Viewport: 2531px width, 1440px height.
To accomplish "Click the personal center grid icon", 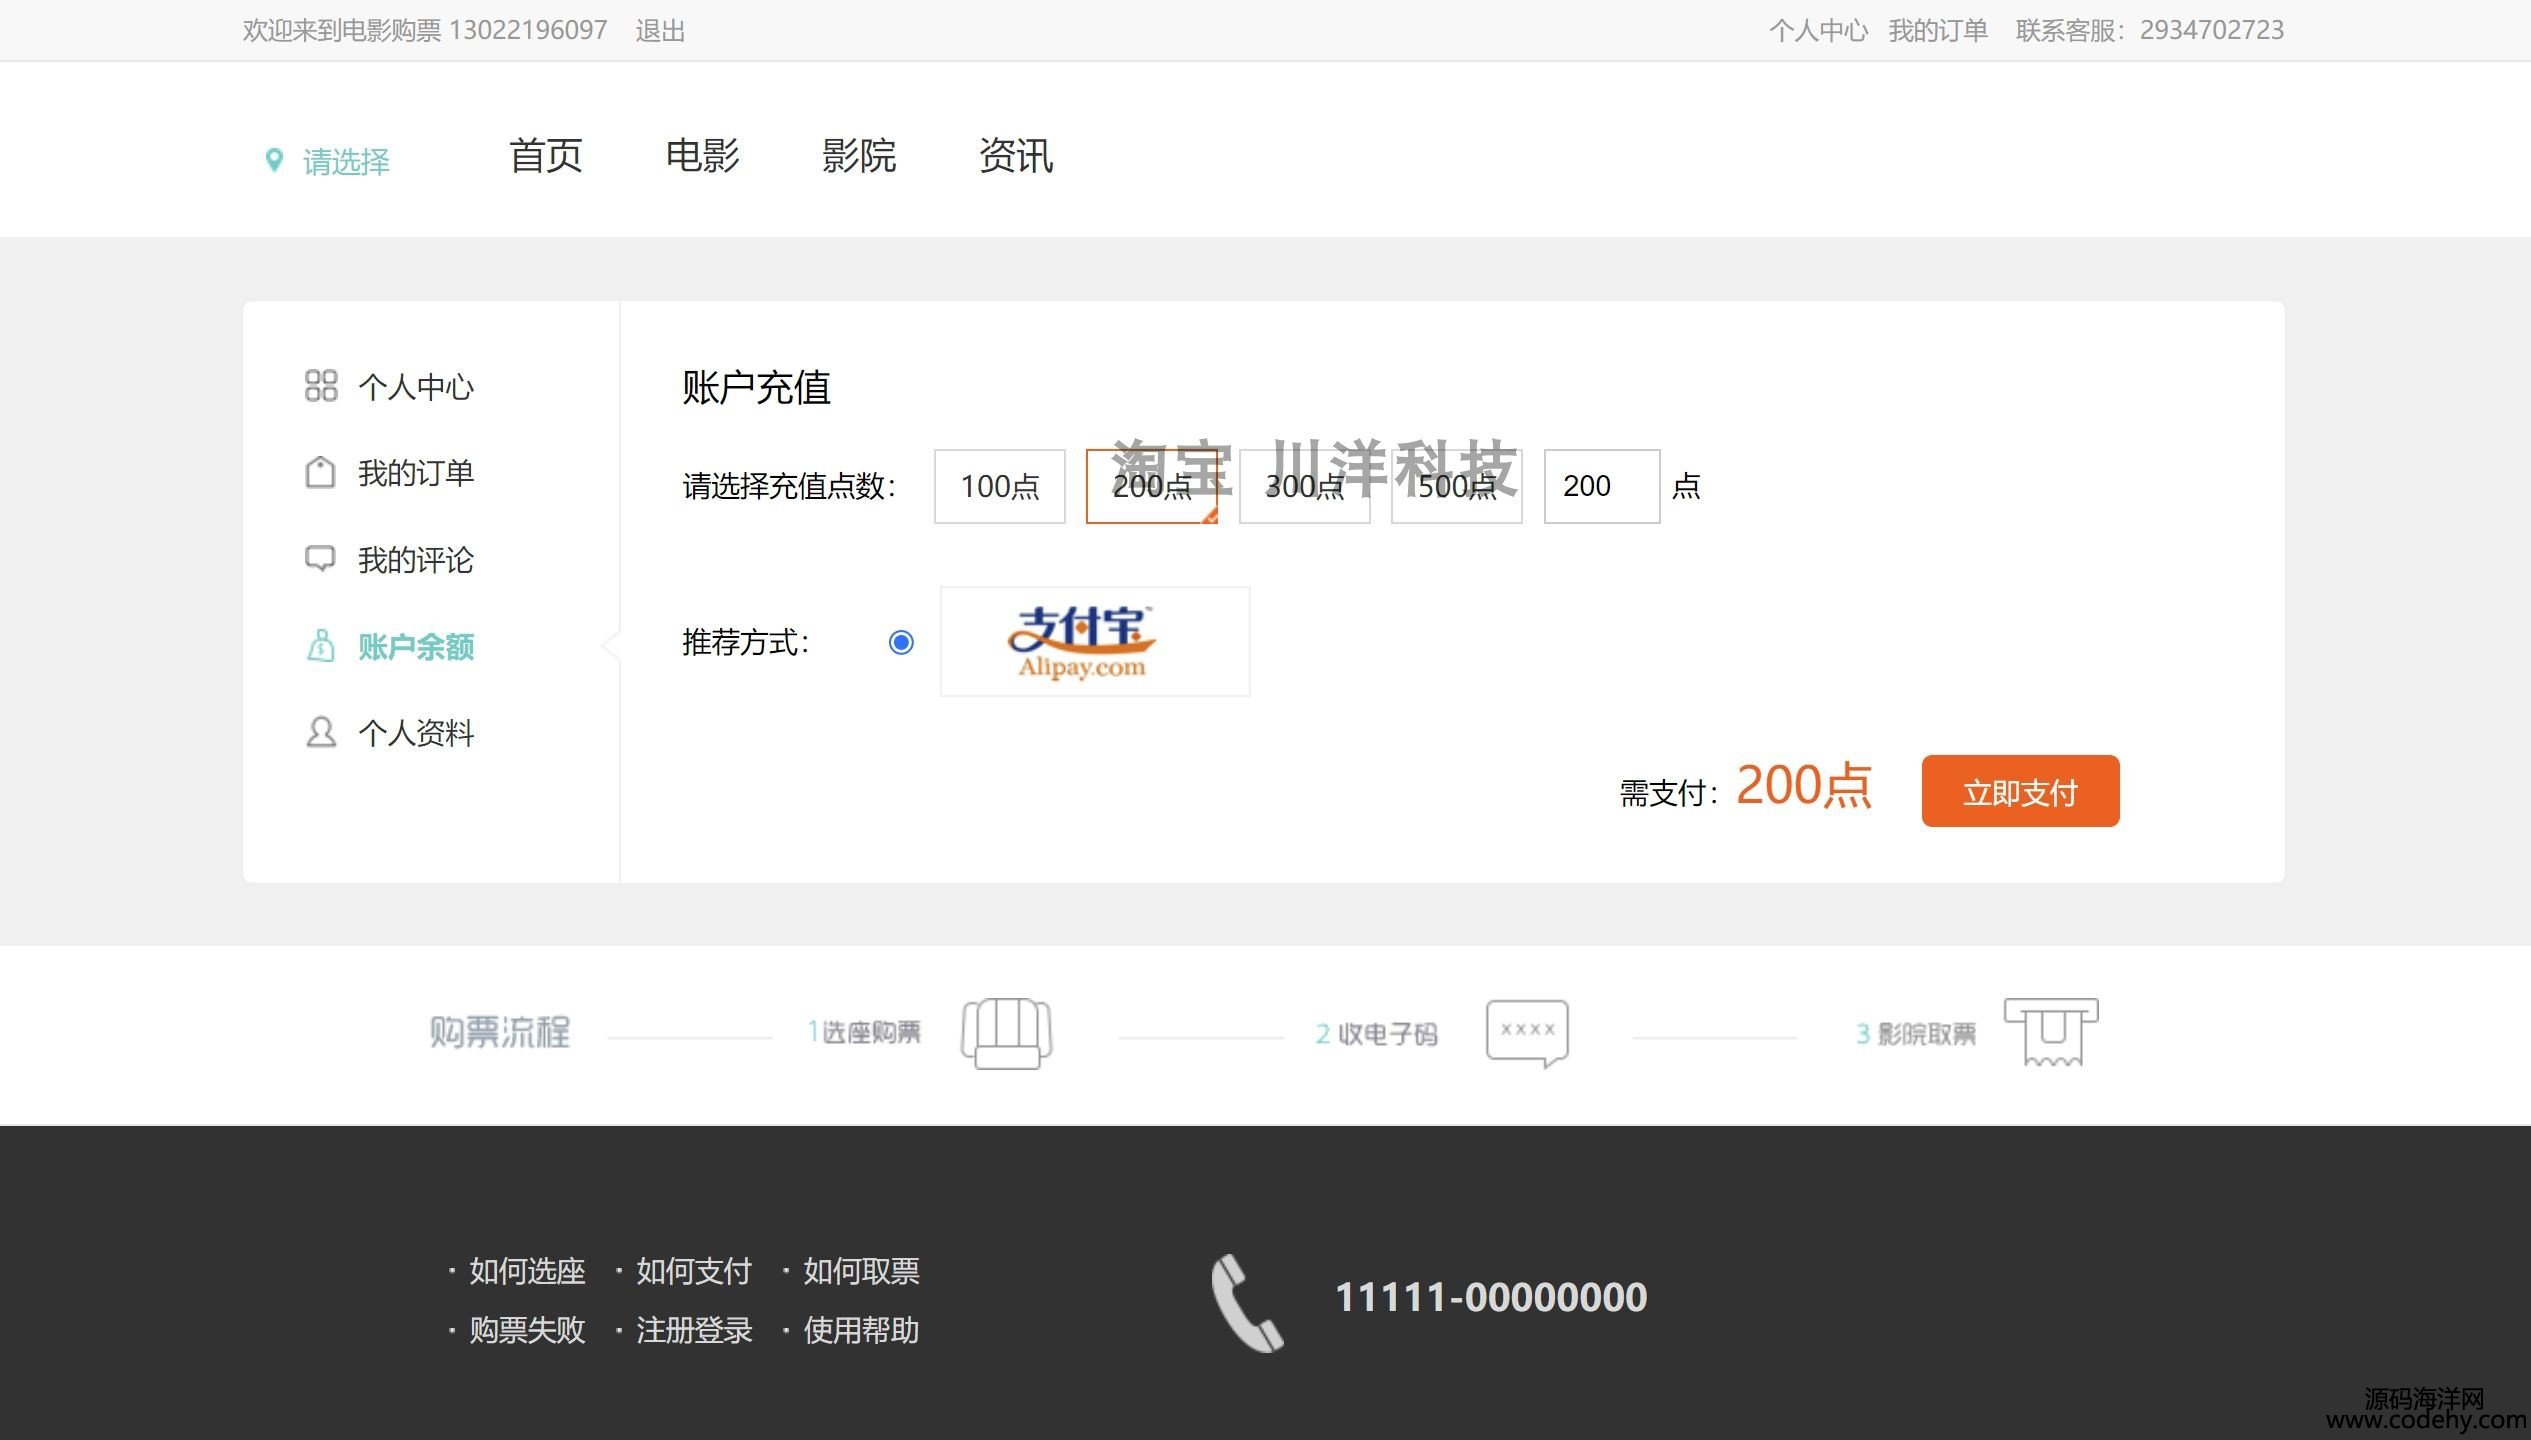I will 321,386.
